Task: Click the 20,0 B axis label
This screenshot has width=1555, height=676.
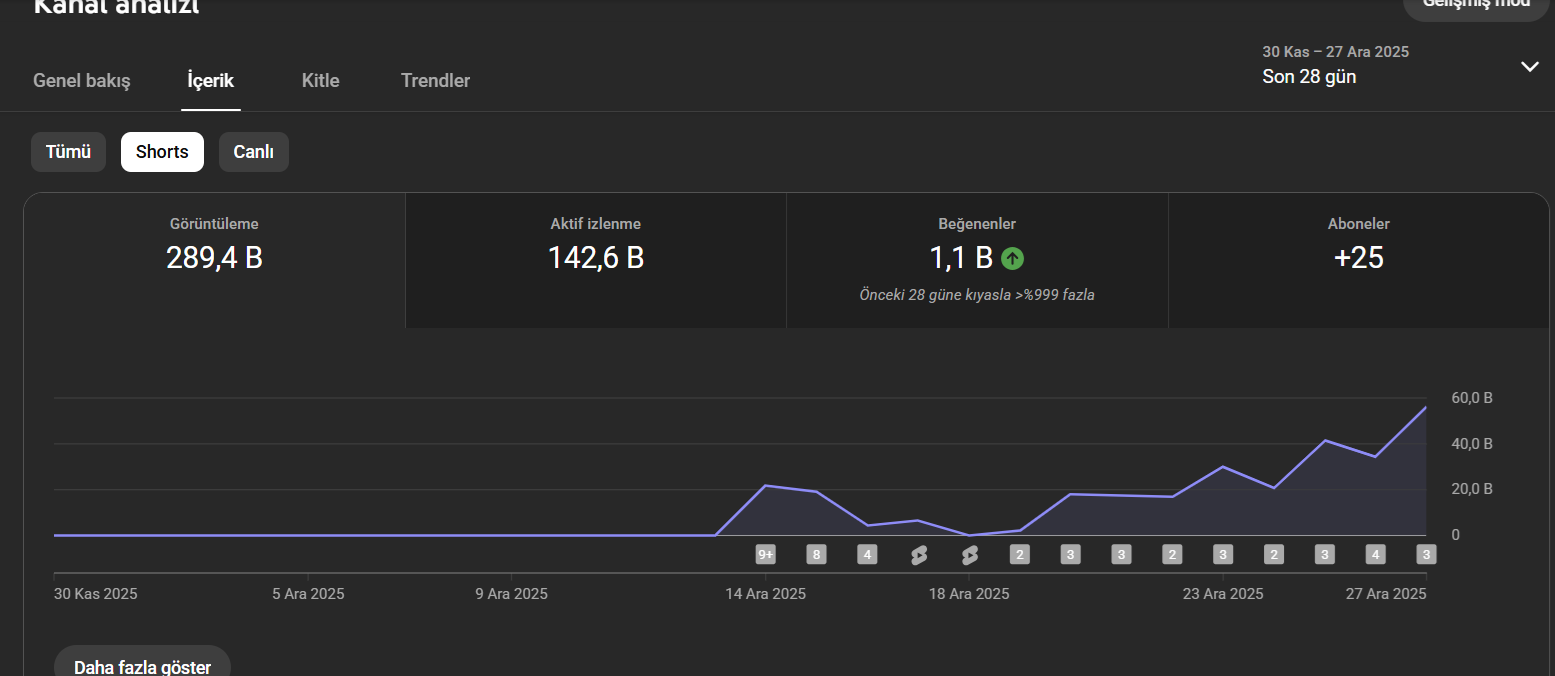Action: 1472,489
